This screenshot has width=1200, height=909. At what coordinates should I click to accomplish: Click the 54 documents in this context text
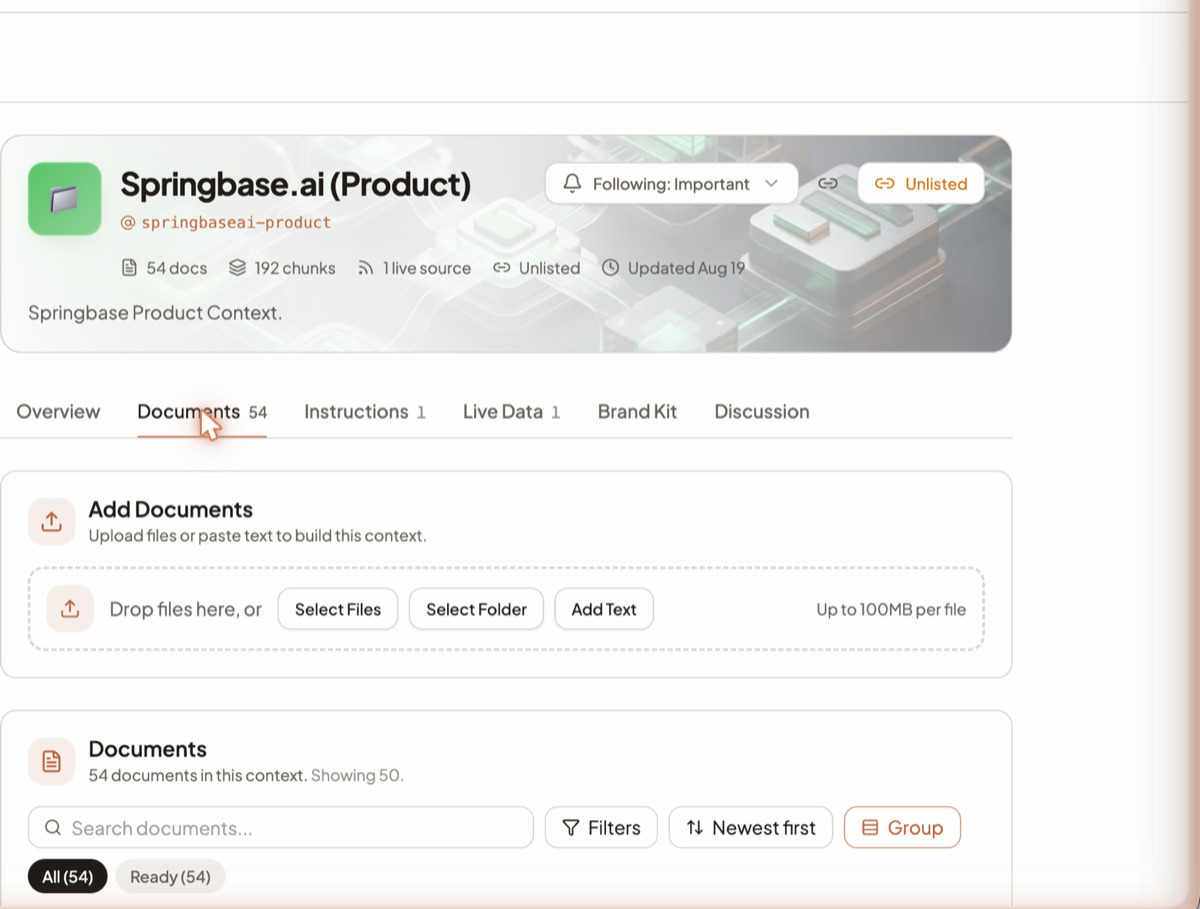coord(198,776)
